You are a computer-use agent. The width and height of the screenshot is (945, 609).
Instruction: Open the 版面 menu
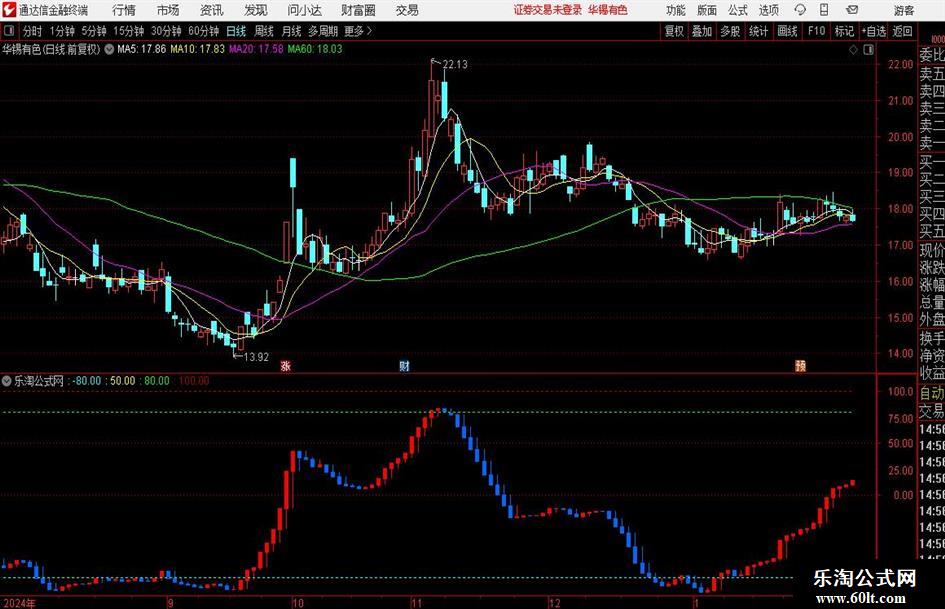tap(707, 10)
